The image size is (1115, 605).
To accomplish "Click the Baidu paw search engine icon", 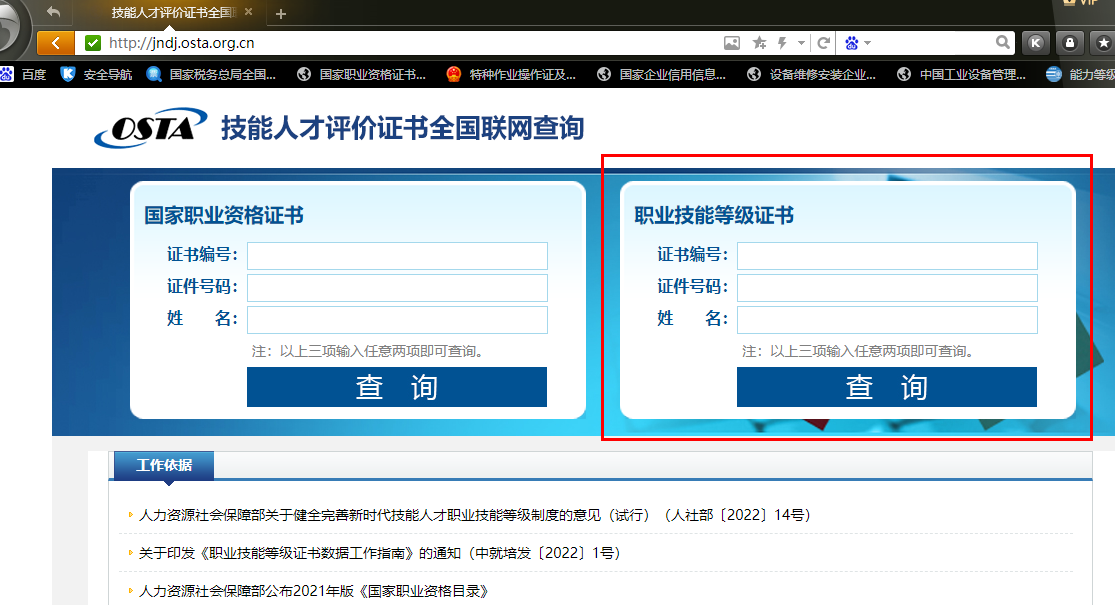I will (851, 43).
